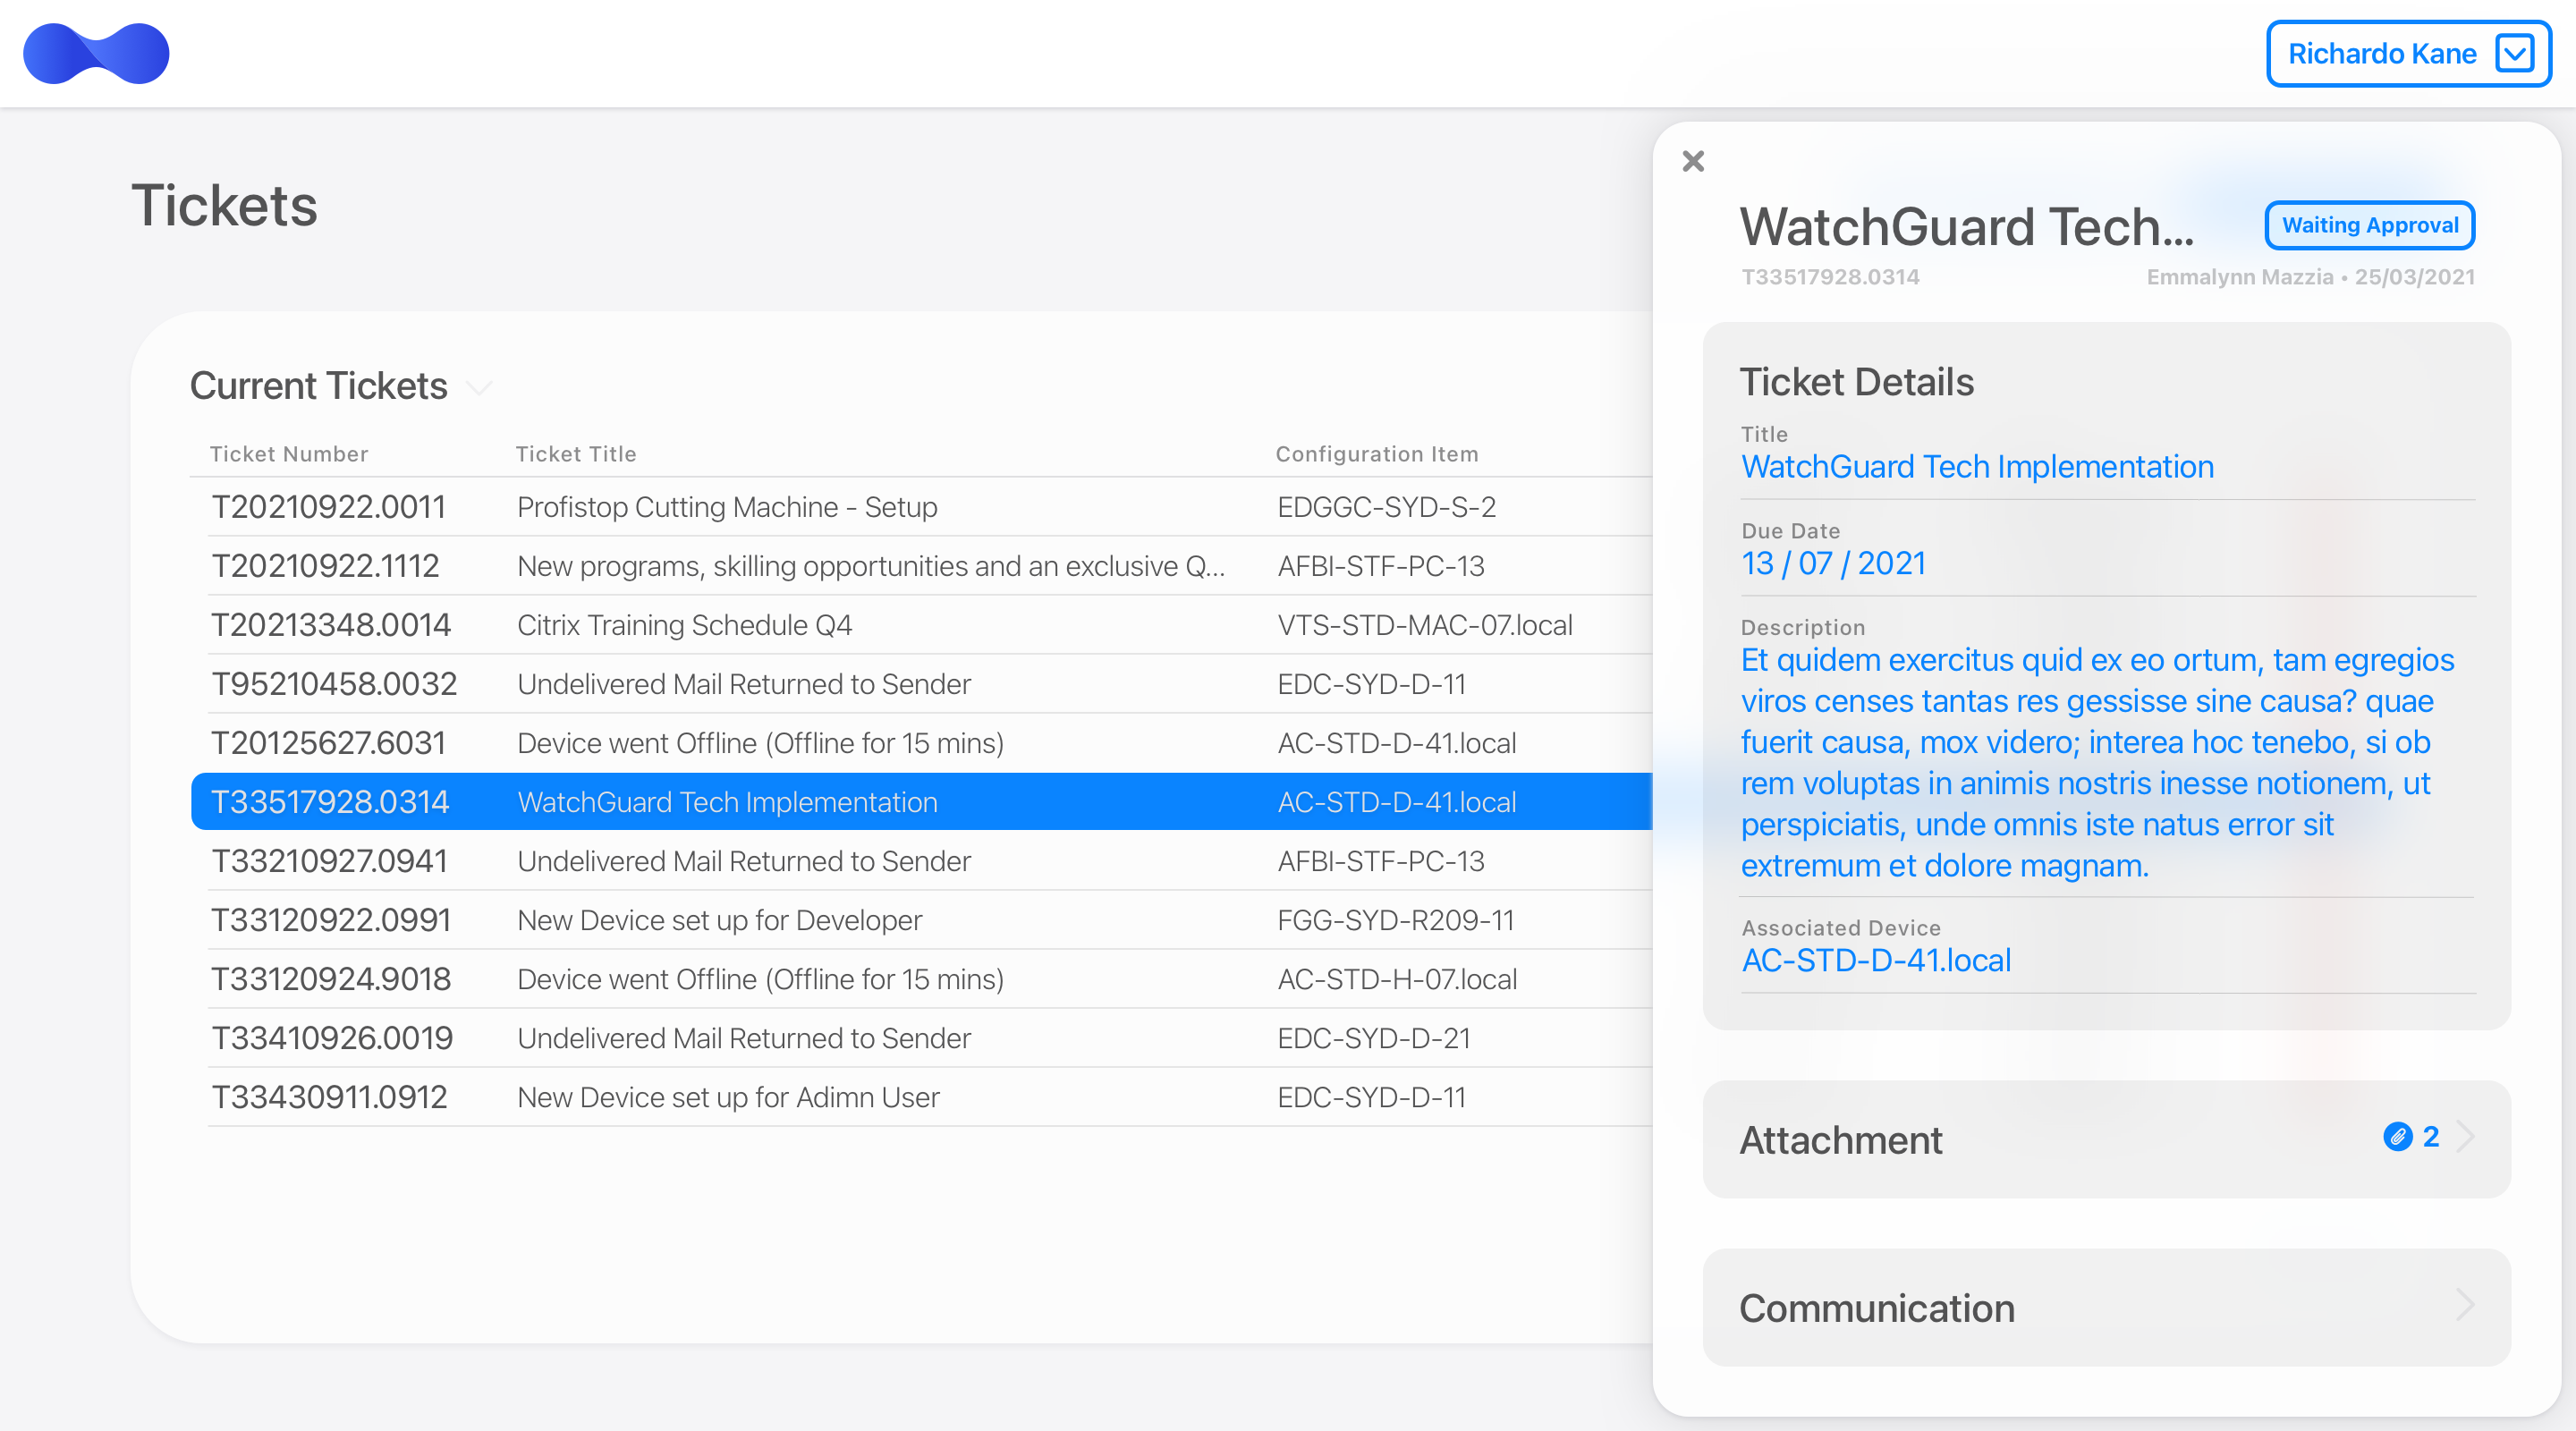
Task: Close the ticket details panel
Action: click(x=1693, y=161)
